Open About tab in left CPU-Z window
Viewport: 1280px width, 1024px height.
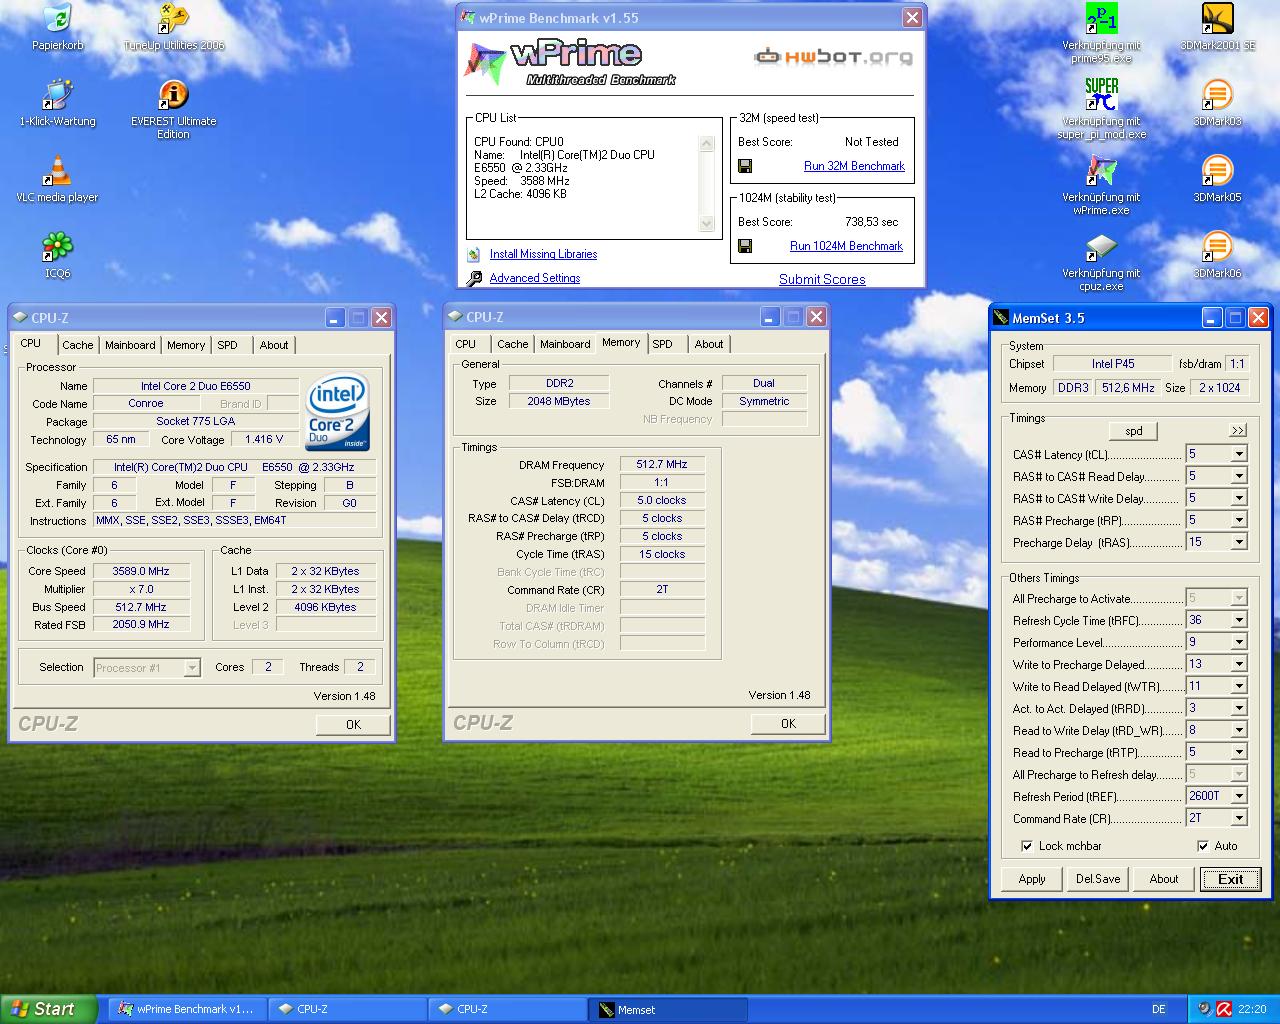tap(274, 345)
